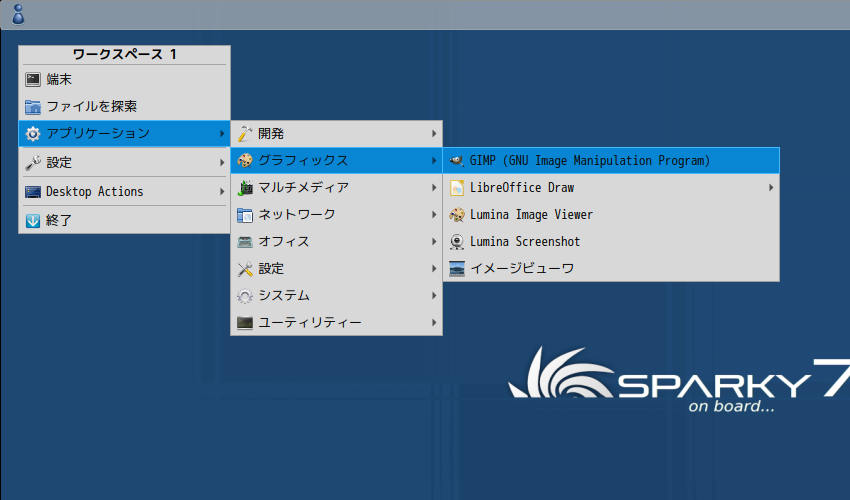The image size is (850, 500).
Task: Open the オフィス category
Action: point(337,242)
